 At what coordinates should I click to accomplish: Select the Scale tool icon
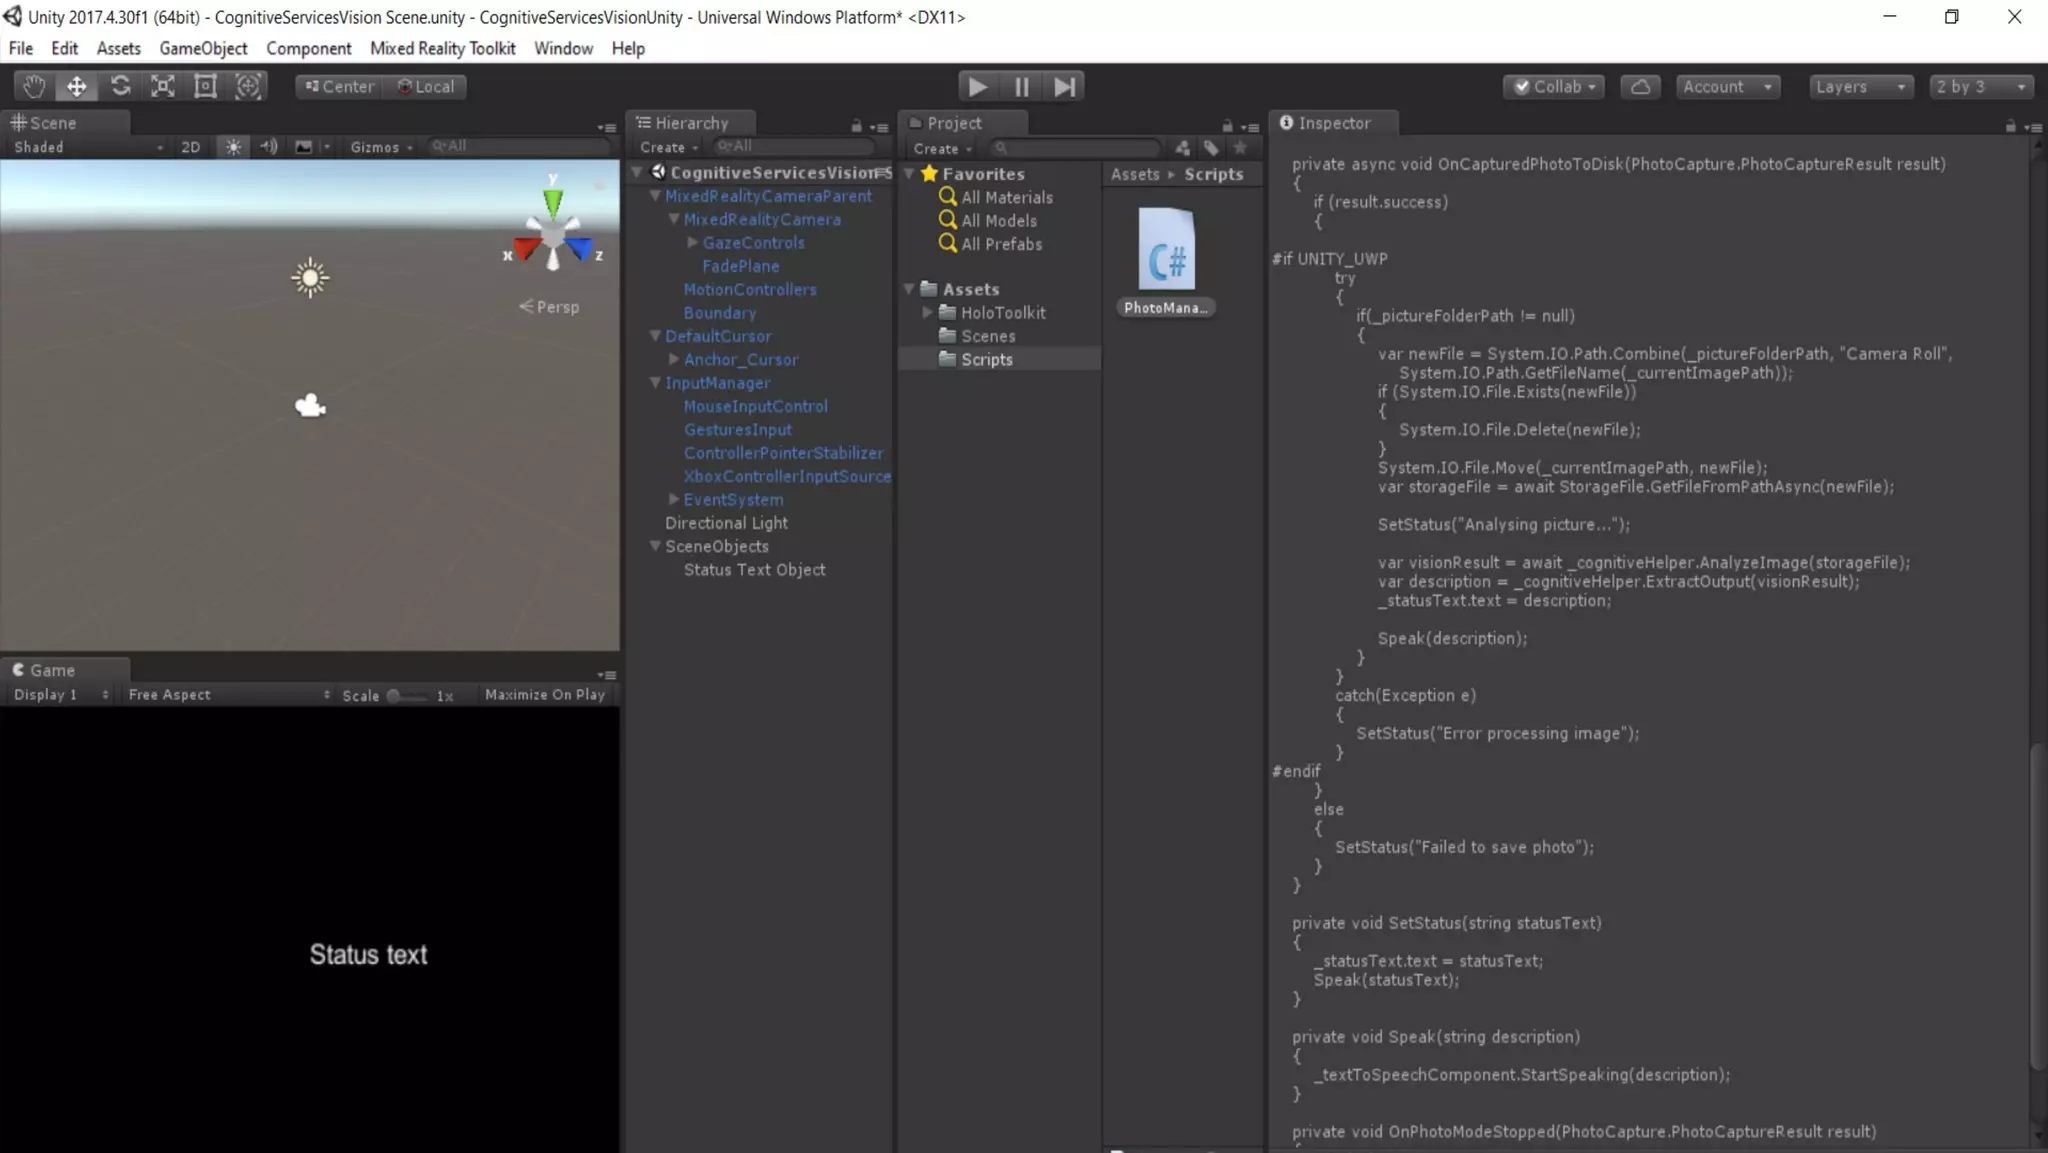[x=163, y=86]
